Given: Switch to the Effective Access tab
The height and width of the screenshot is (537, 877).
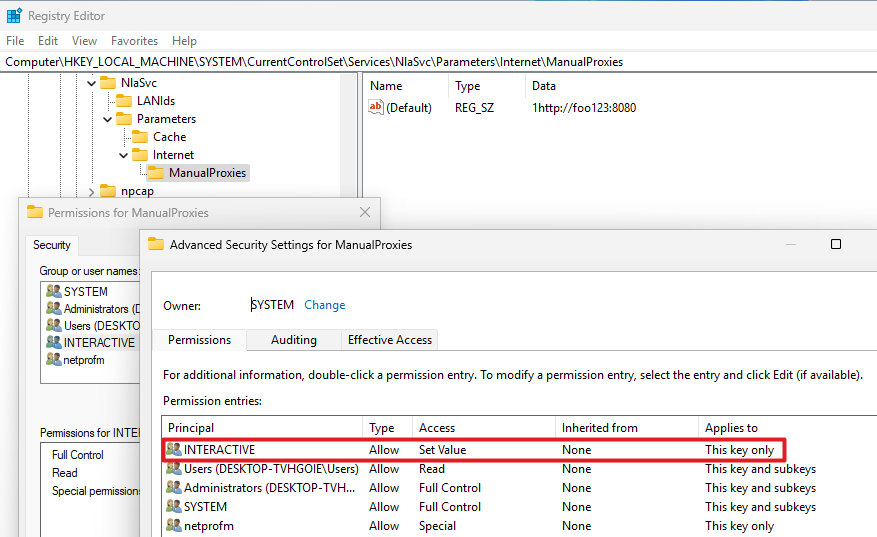Looking at the screenshot, I should [x=389, y=340].
